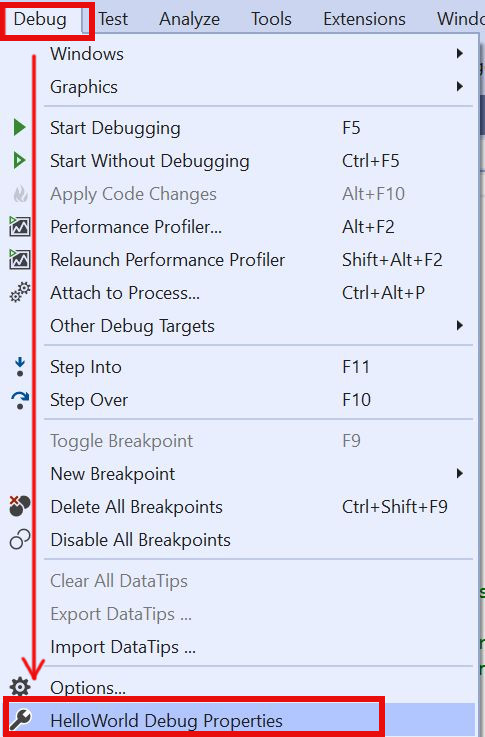Image resolution: width=485 pixels, height=737 pixels.
Task: Expand the New Breakpoint submenu arrow
Action: coord(460,473)
